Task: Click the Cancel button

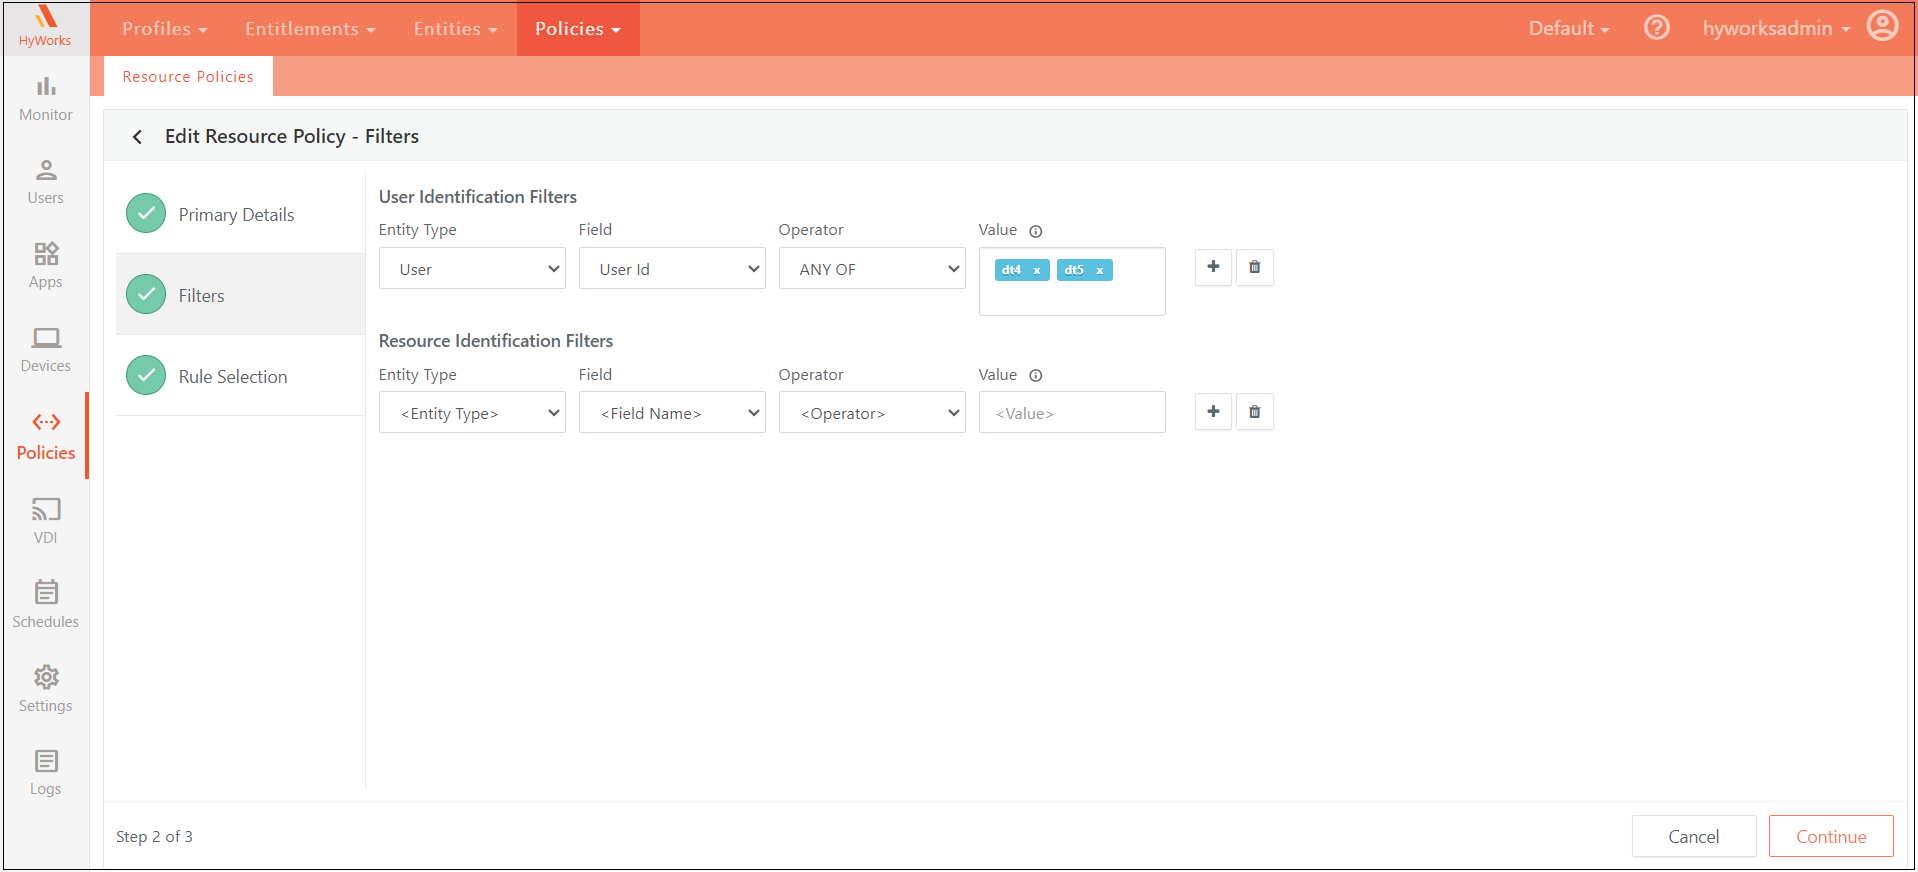Action: 1694,837
